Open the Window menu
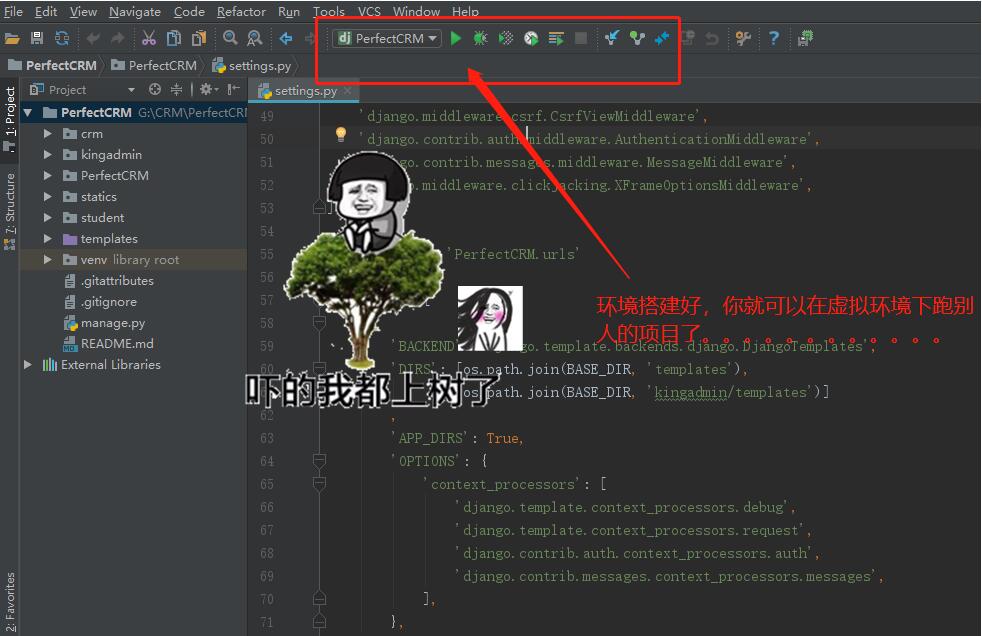Screen dimensions: 982x636 pos(416,11)
